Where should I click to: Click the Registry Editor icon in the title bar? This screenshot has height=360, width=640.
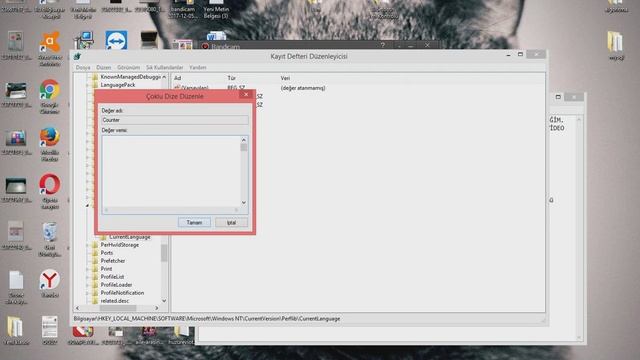point(78,56)
